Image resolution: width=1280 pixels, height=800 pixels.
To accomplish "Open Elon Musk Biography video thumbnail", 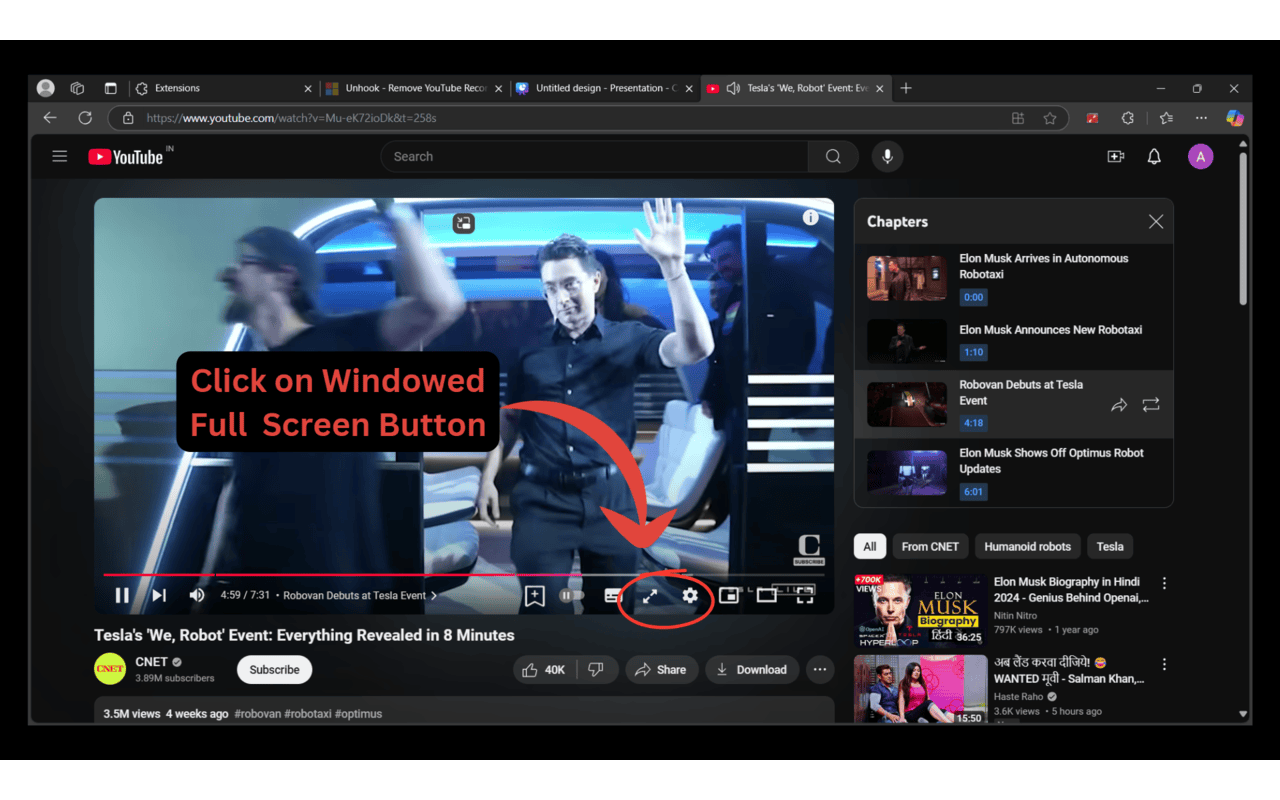I will pyautogui.click(x=921, y=610).
